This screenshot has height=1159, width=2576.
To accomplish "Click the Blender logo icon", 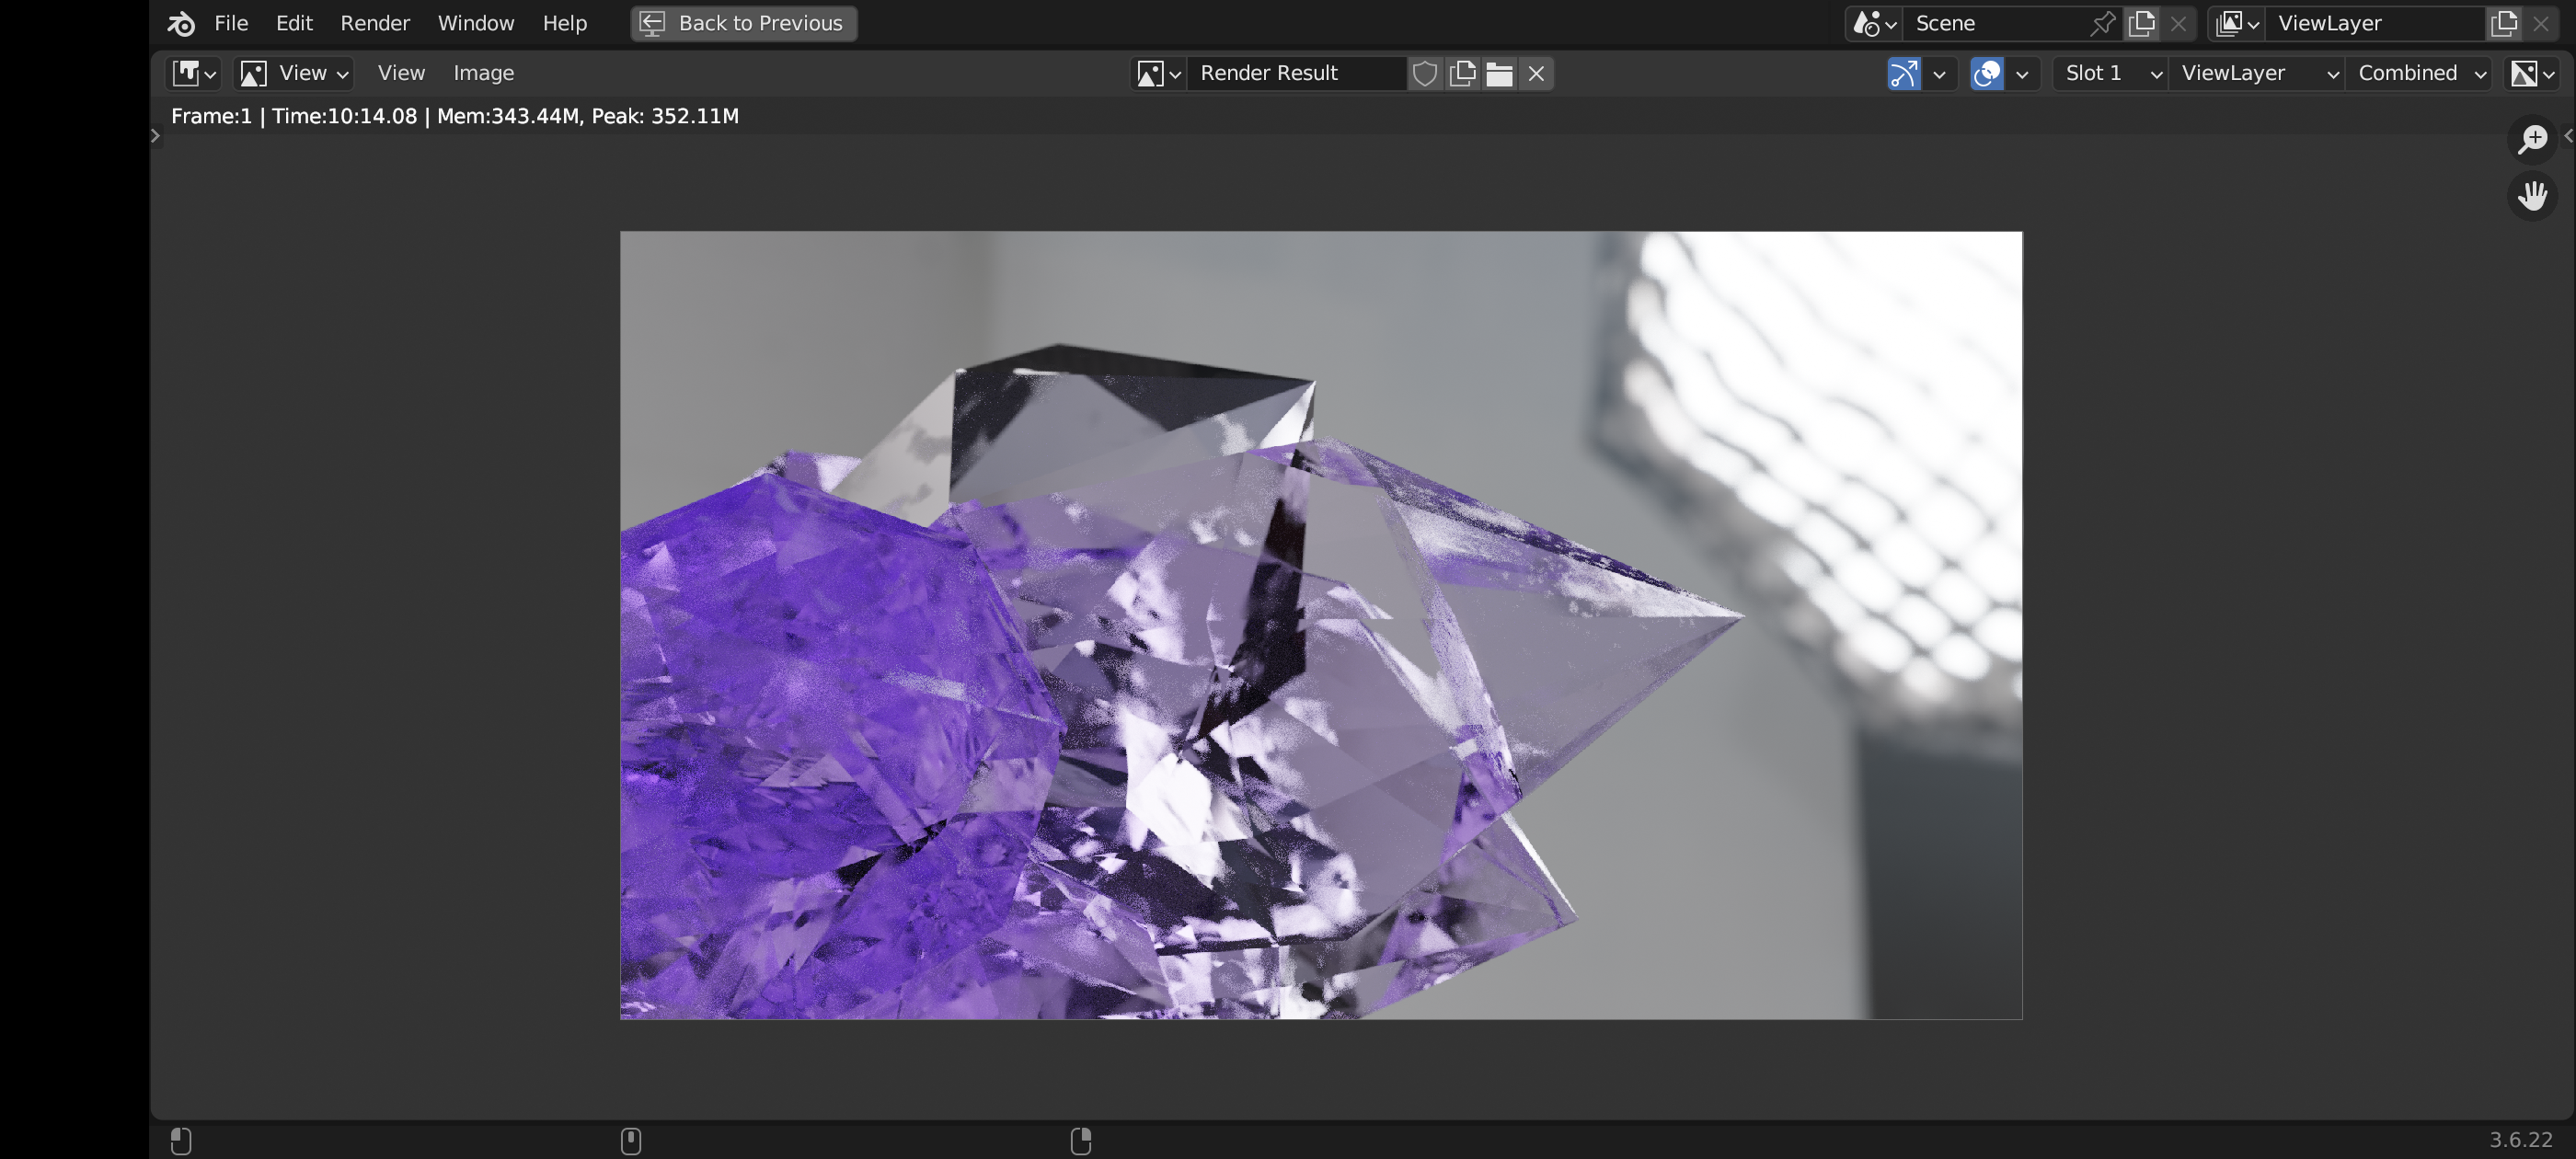I will pyautogui.click(x=181, y=23).
